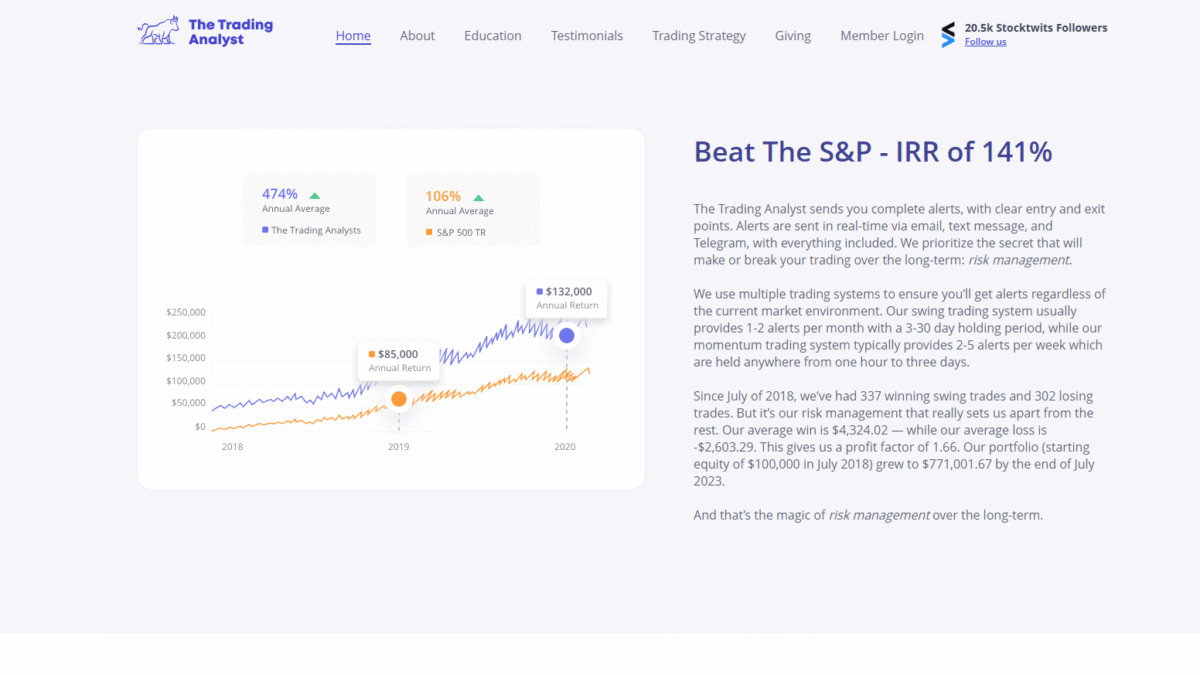Click the $50,000 y-axis label

(189, 403)
